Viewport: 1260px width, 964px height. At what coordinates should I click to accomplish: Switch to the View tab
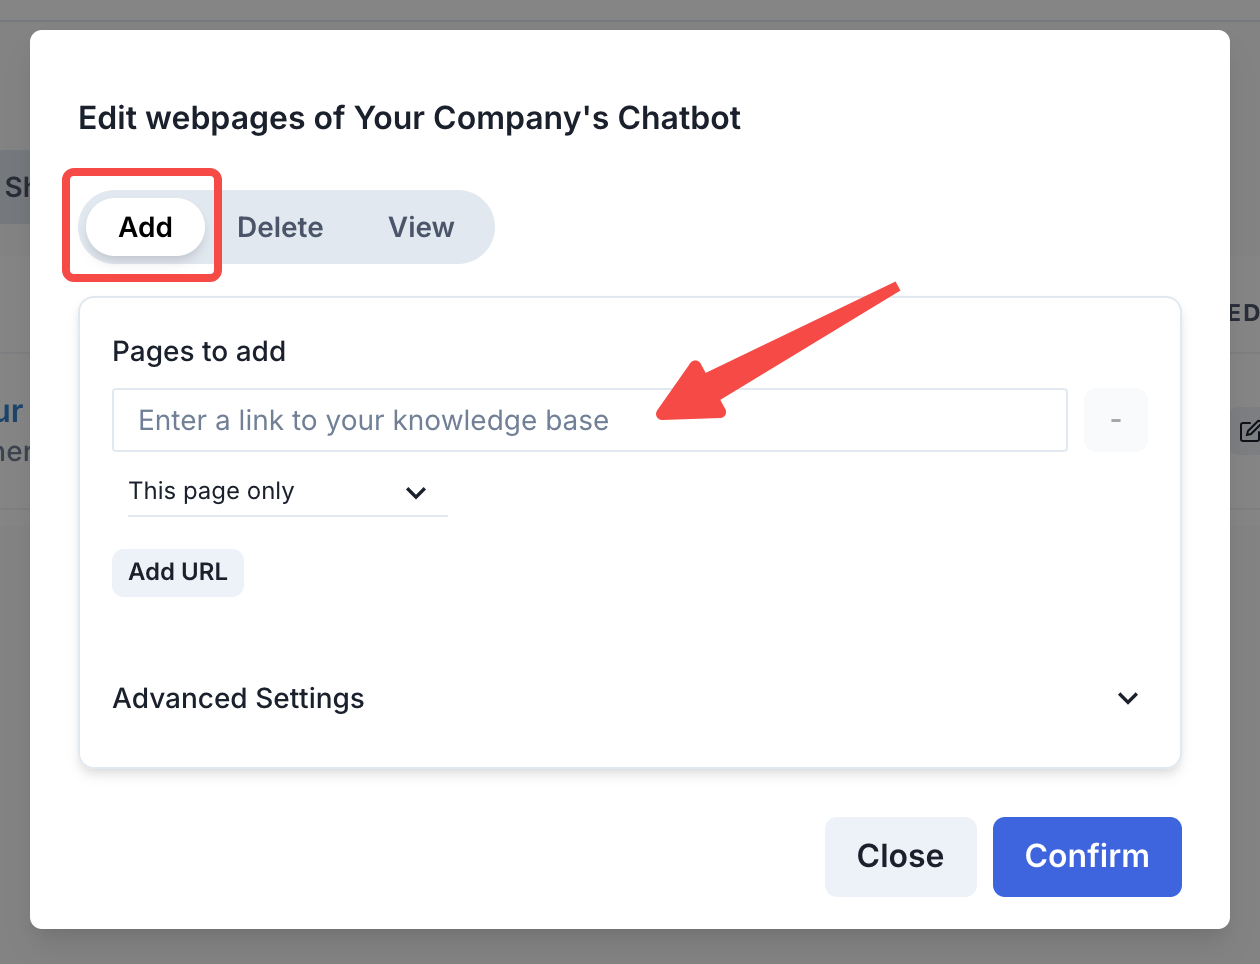click(421, 227)
